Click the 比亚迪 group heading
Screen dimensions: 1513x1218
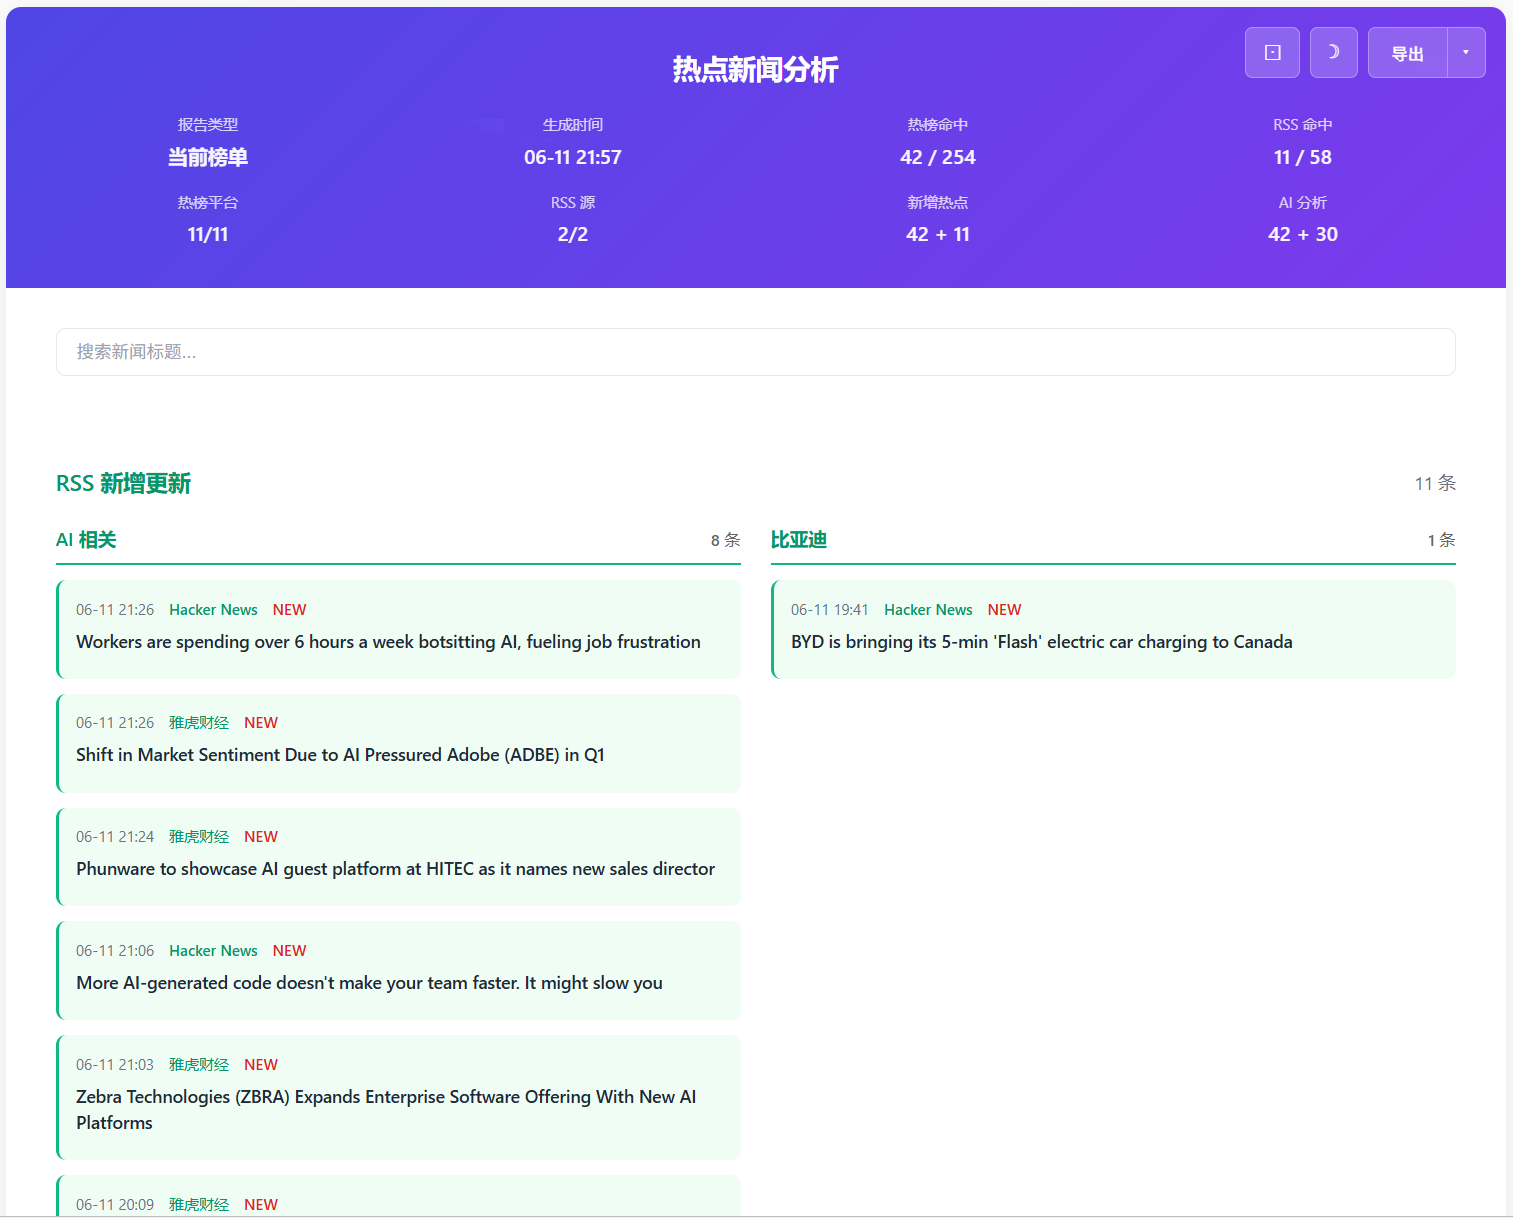(799, 540)
